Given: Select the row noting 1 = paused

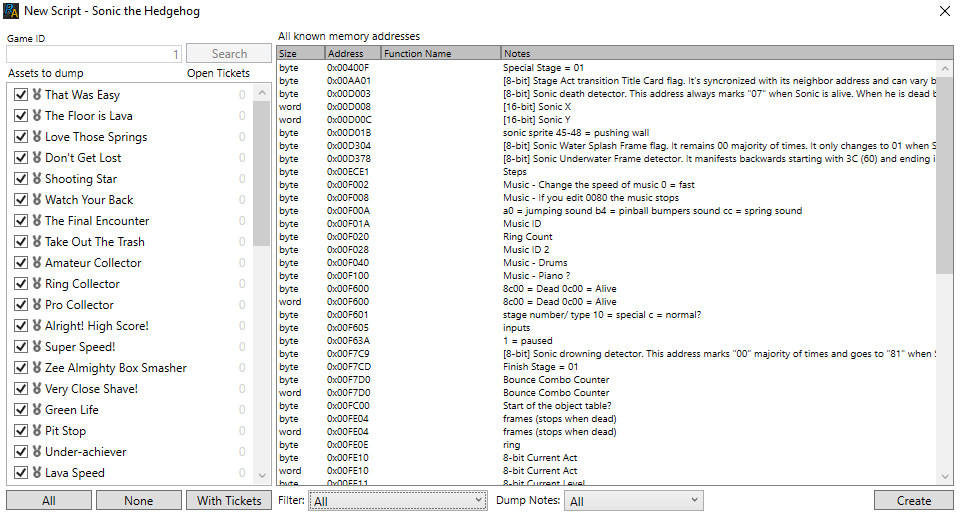Looking at the screenshot, I should click(606, 341).
